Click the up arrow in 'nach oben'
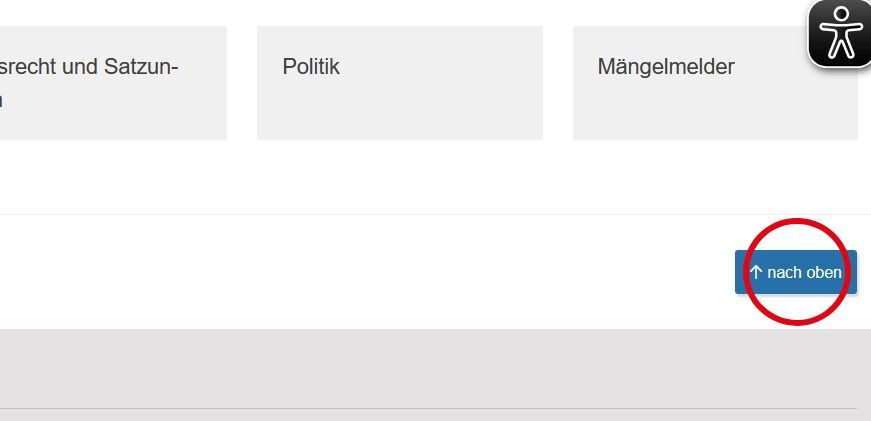This screenshot has height=421, width=871. click(756, 272)
